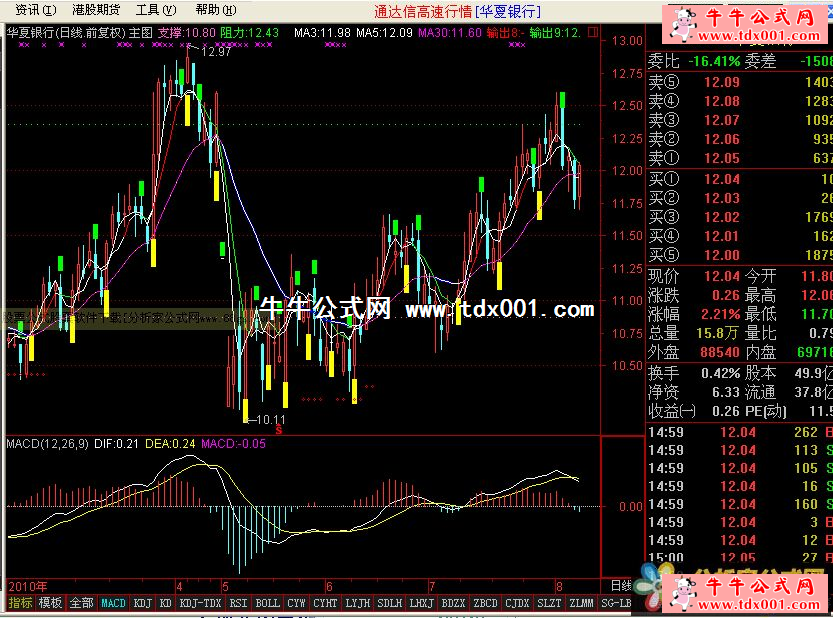Select the CYW indicator tab
The width and height of the screenshot is (833, 618).
click(296, 603)
